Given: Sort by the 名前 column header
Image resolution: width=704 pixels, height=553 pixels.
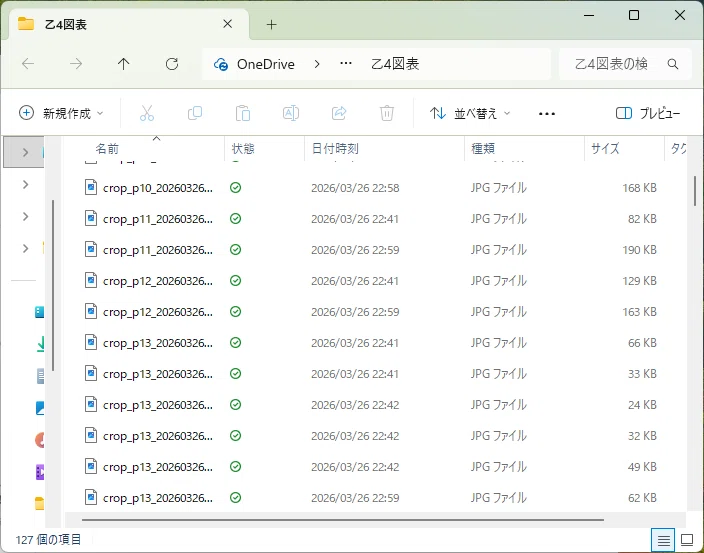Looking at the screenshot, I should (x=107, y=149).
